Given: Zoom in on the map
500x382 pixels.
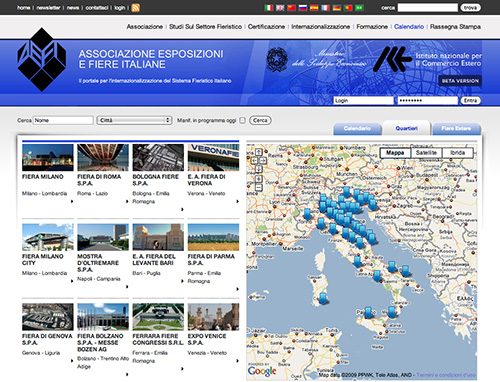Looking at the screenshot, I should (x=259, y=179).
